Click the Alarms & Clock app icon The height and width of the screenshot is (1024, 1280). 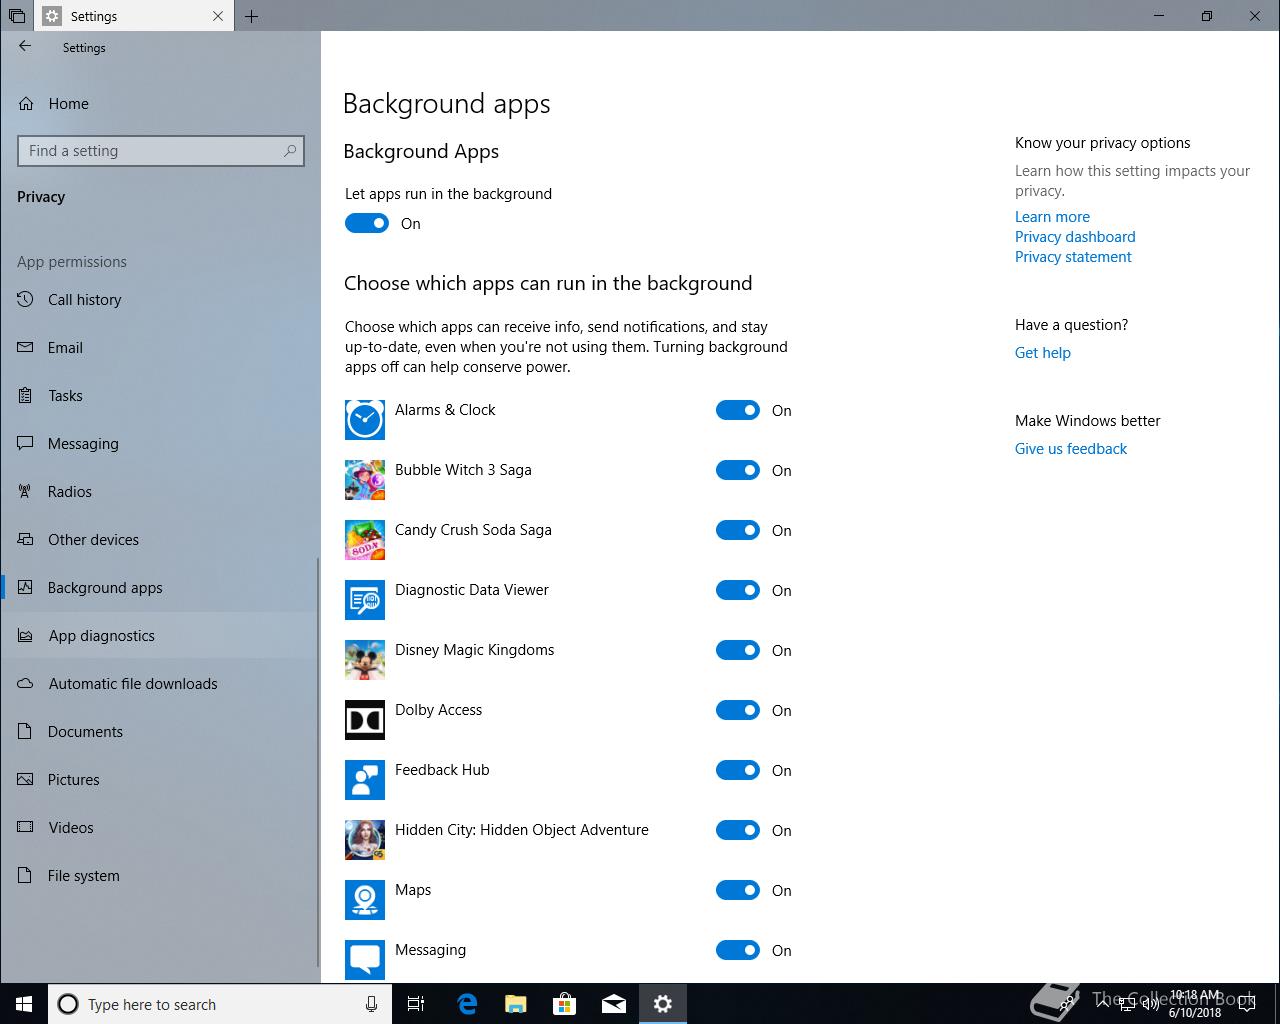[x=365, y=420]
